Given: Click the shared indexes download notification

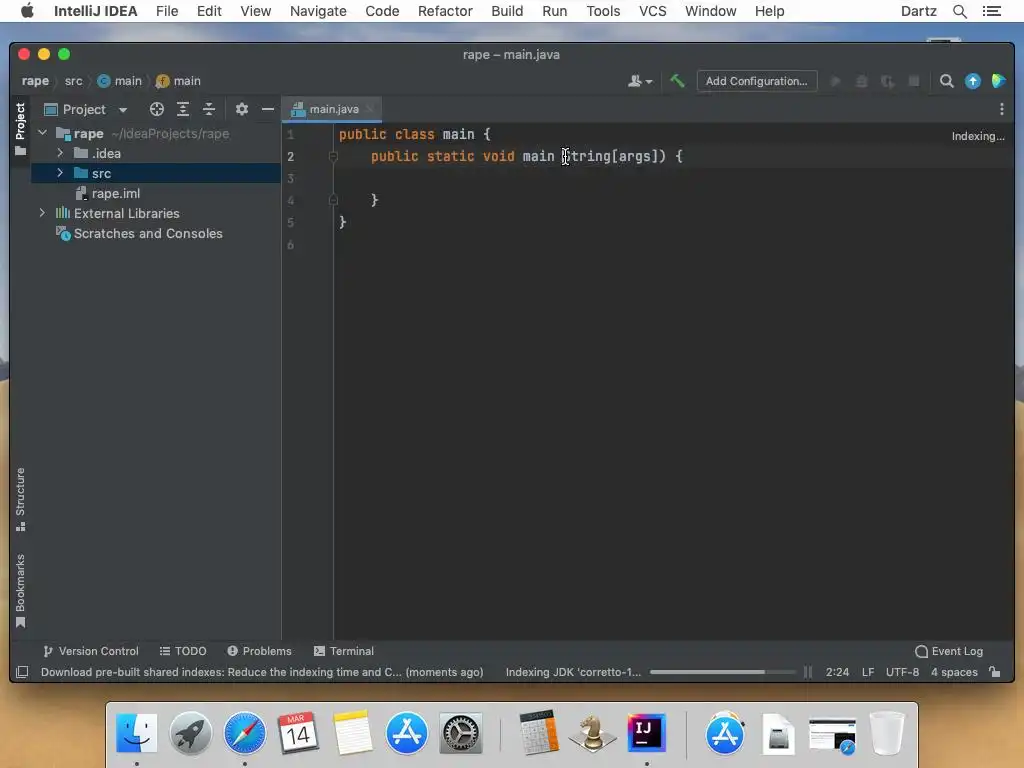Looking at the screenshot, I should point(262,672).
